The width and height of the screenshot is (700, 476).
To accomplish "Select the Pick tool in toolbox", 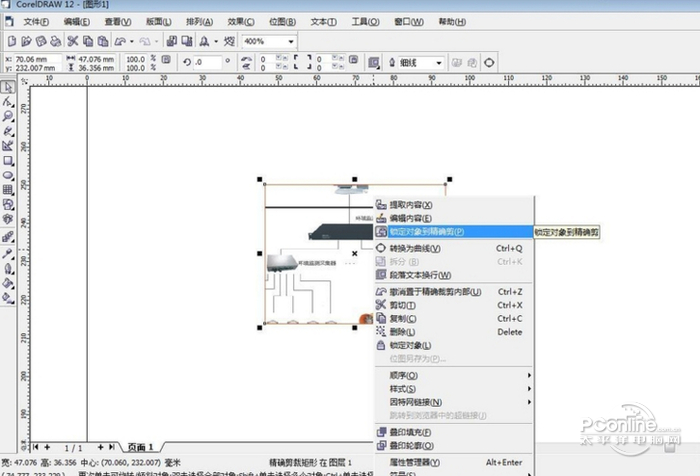I will (8, 88).
